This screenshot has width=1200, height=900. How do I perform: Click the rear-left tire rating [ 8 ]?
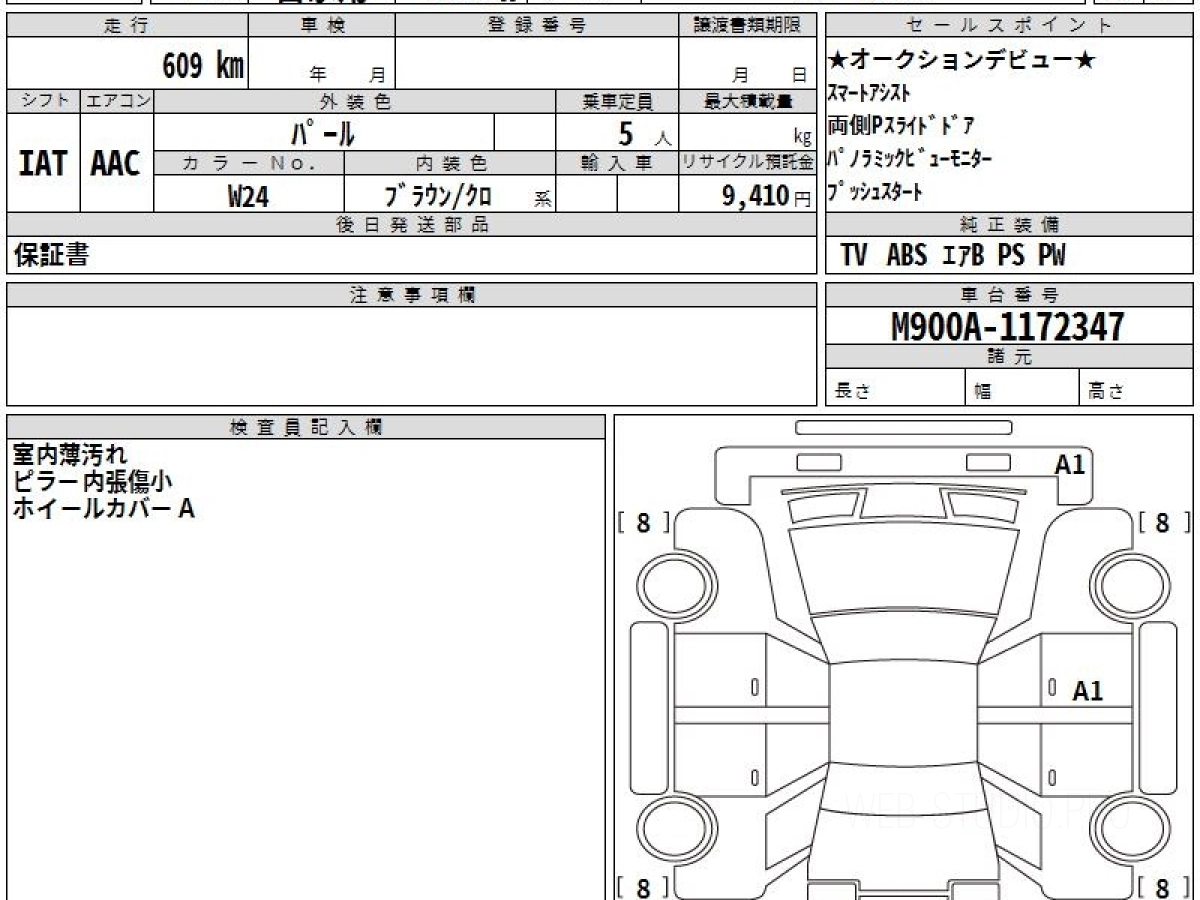tap(643, 887)
